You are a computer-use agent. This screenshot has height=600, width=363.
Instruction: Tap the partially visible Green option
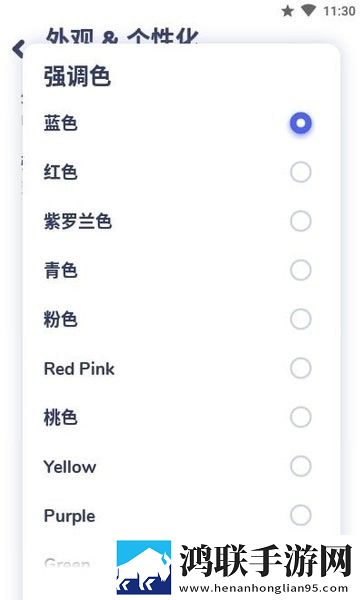[67, 563]
